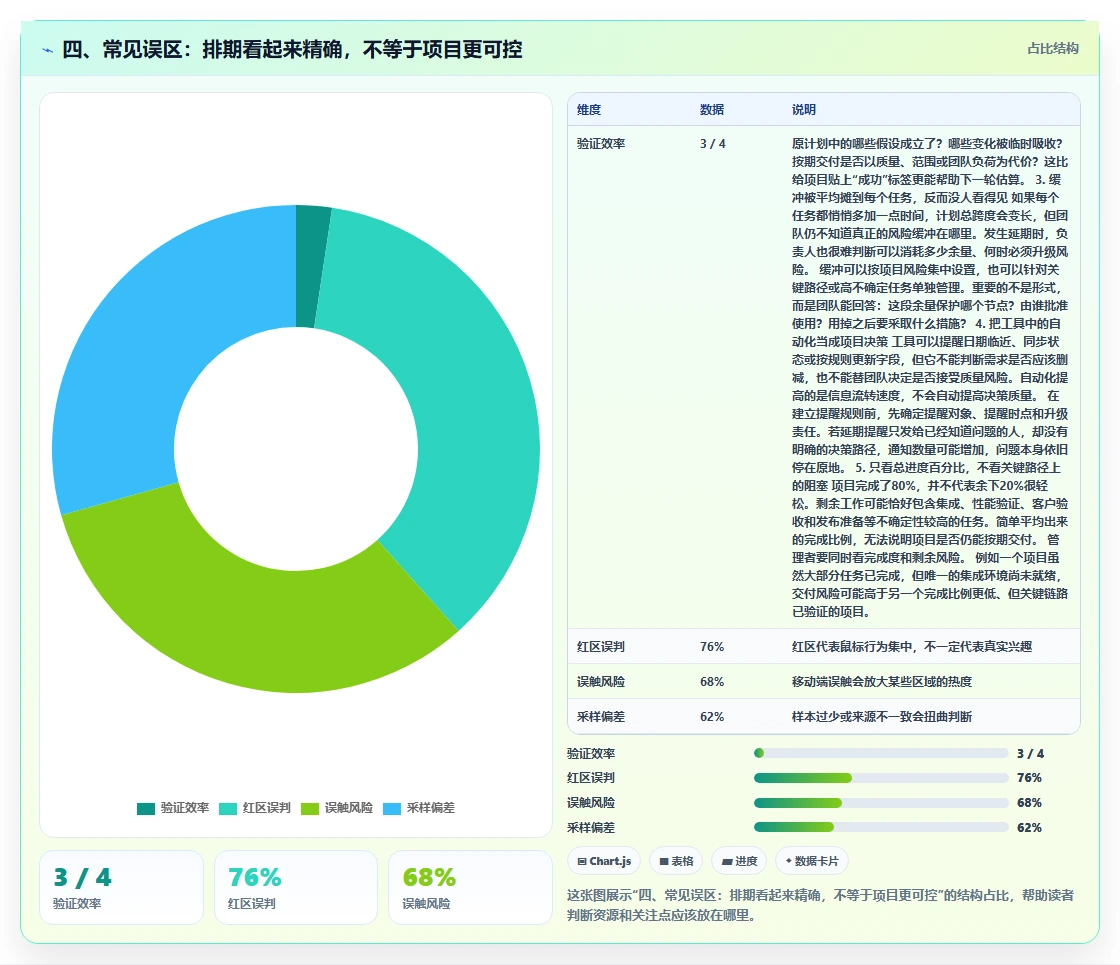
Task: Click the 数据 column header
Action: (x=711, y=110)
